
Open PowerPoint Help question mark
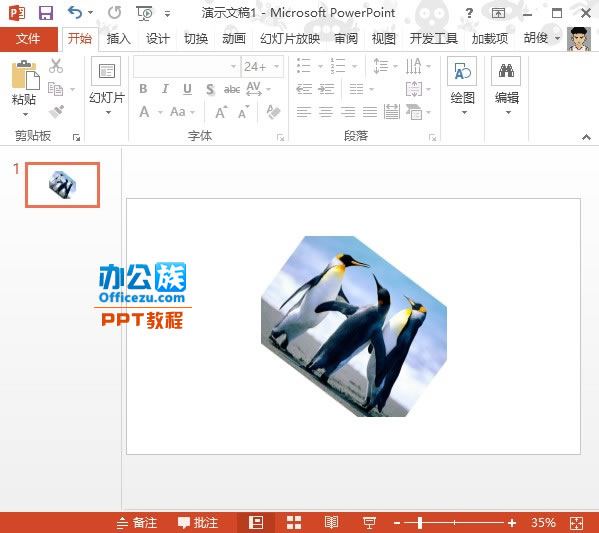pos(469,14)
